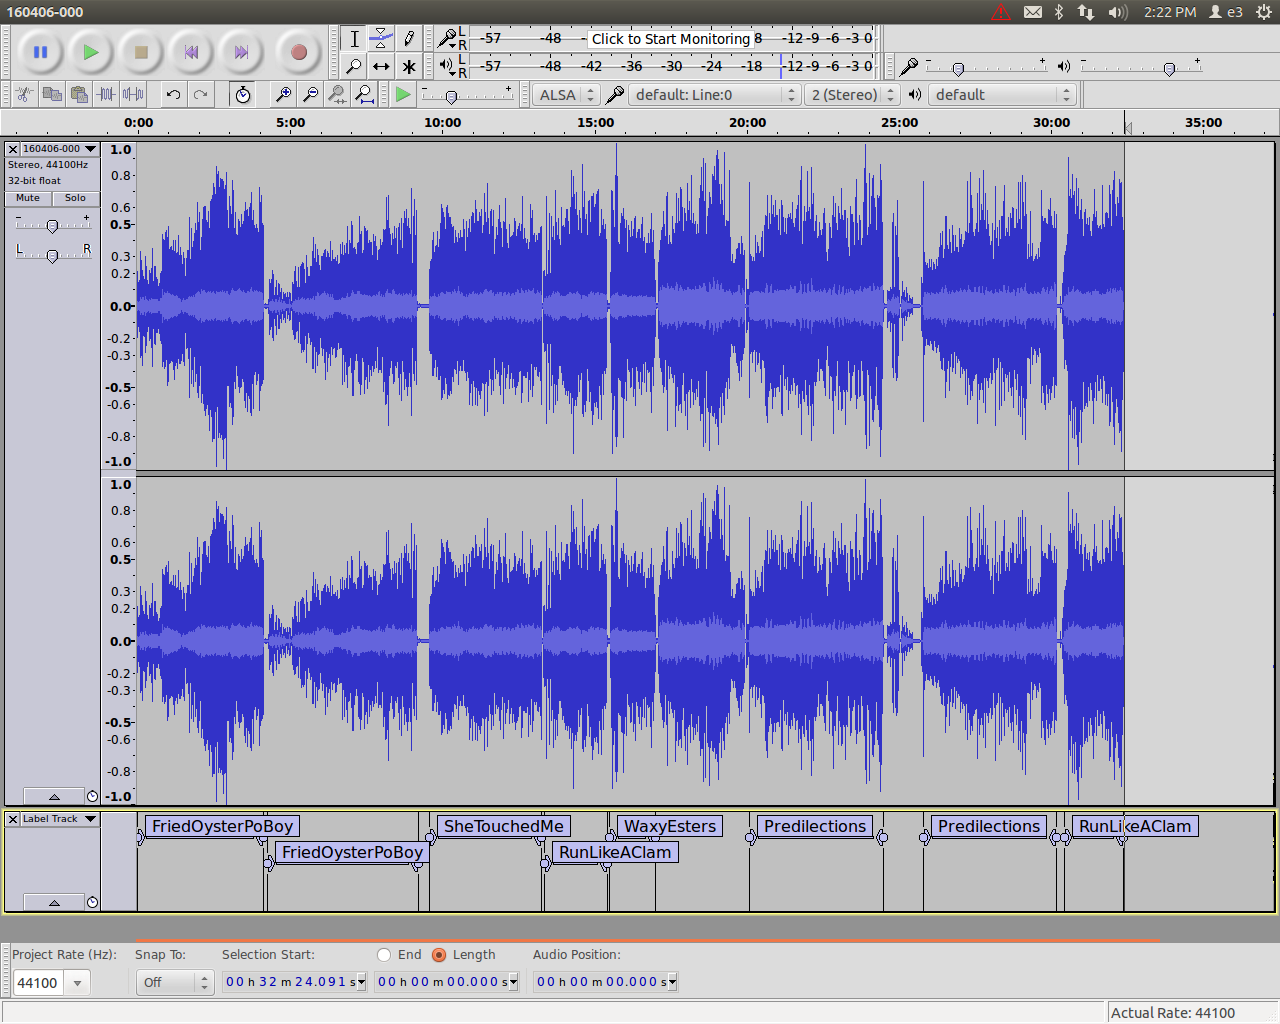Click the Record button

tap(298, 52)
